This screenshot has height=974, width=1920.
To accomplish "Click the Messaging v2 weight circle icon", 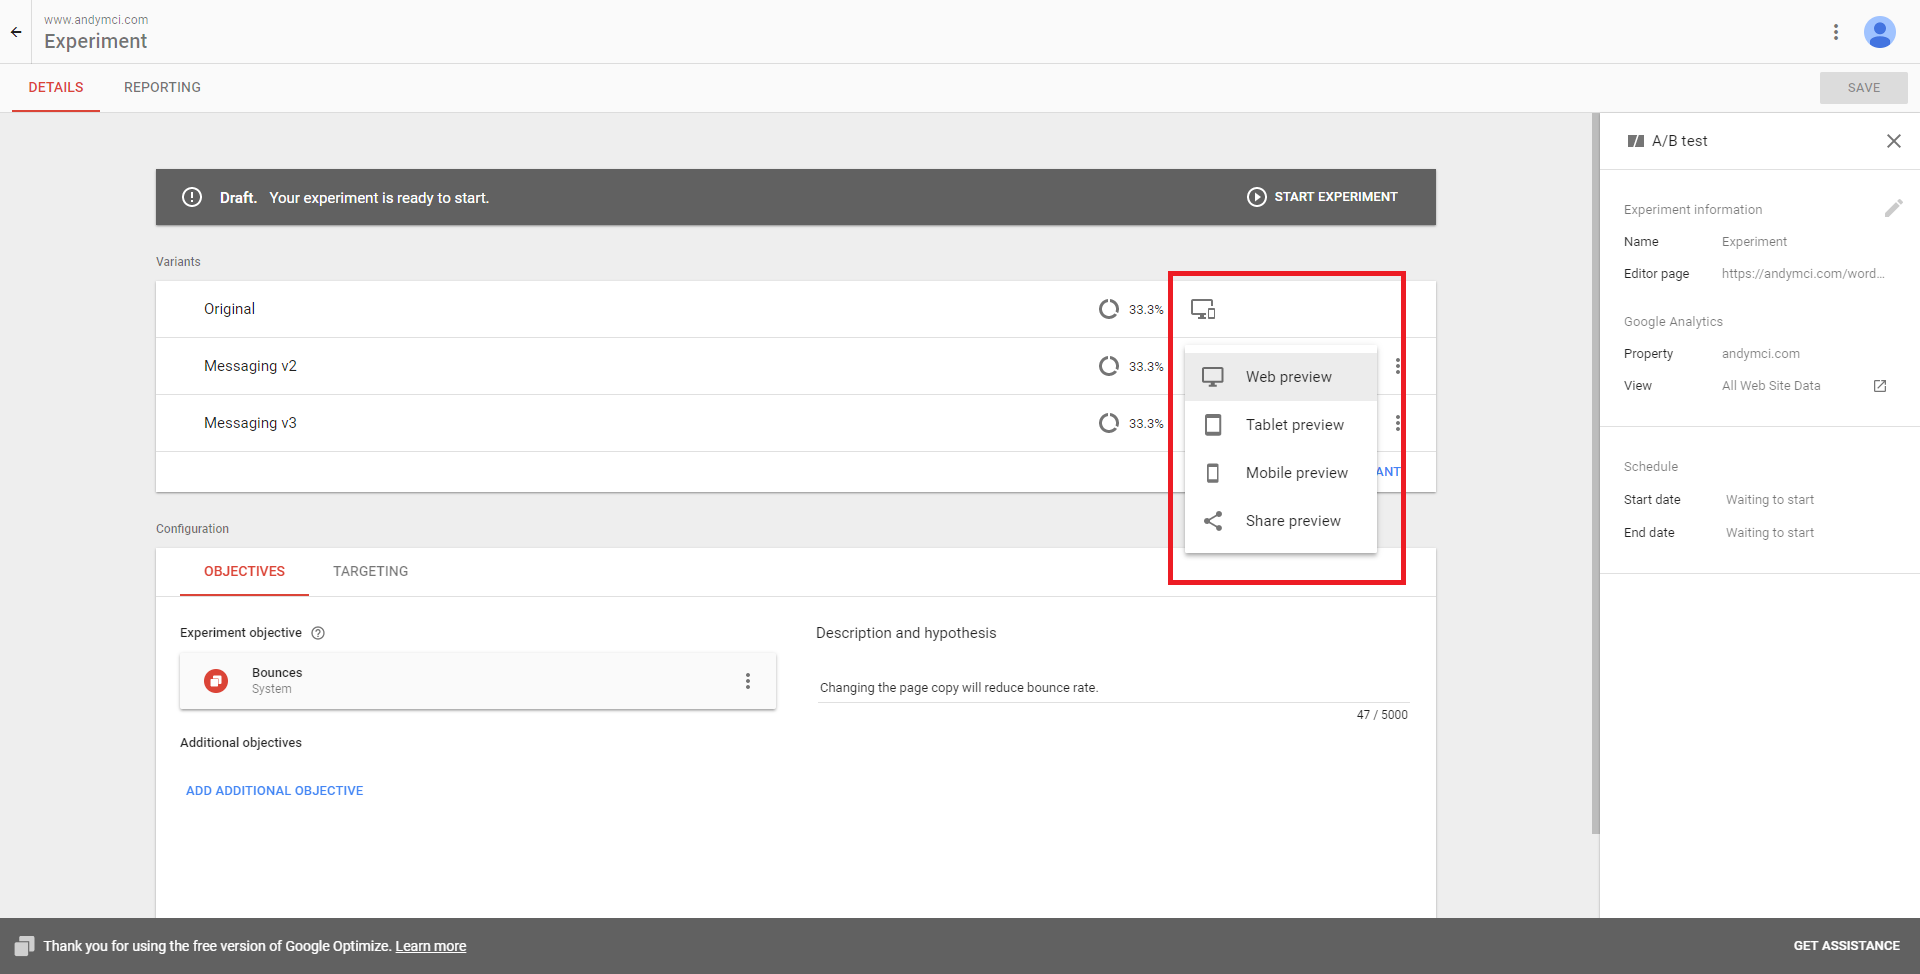I will [1108, 366].
